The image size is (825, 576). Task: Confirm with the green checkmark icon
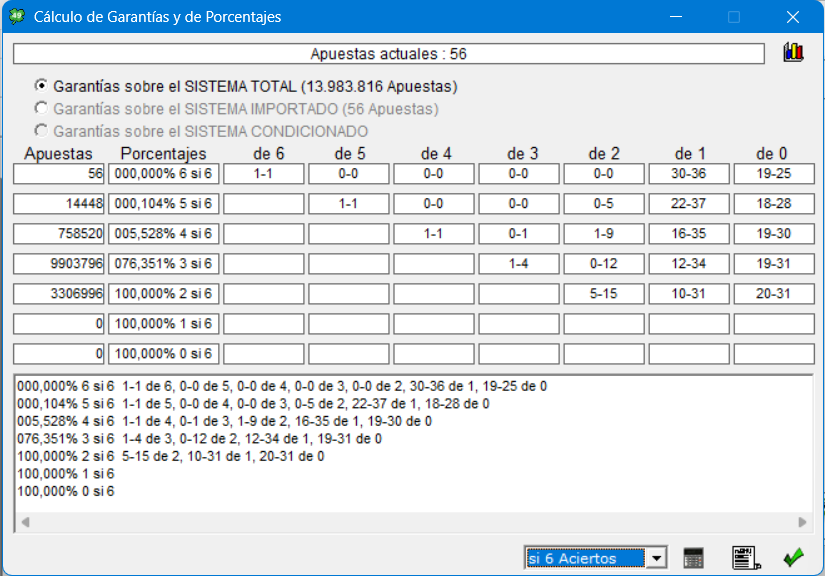tap(793, 558)
